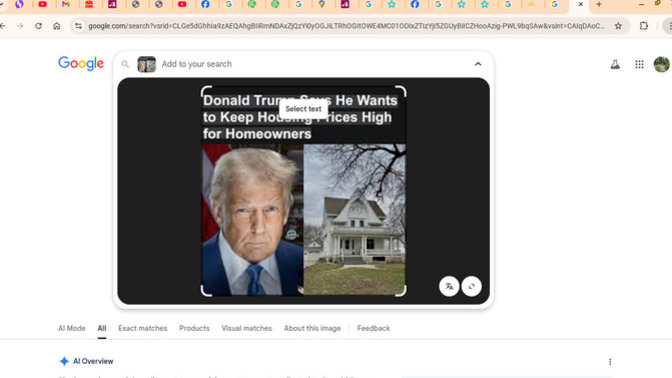Switch to the Gmail browser tab
Image resolution: width=672 pixels, height=378 pixels.
pos(66,4)
